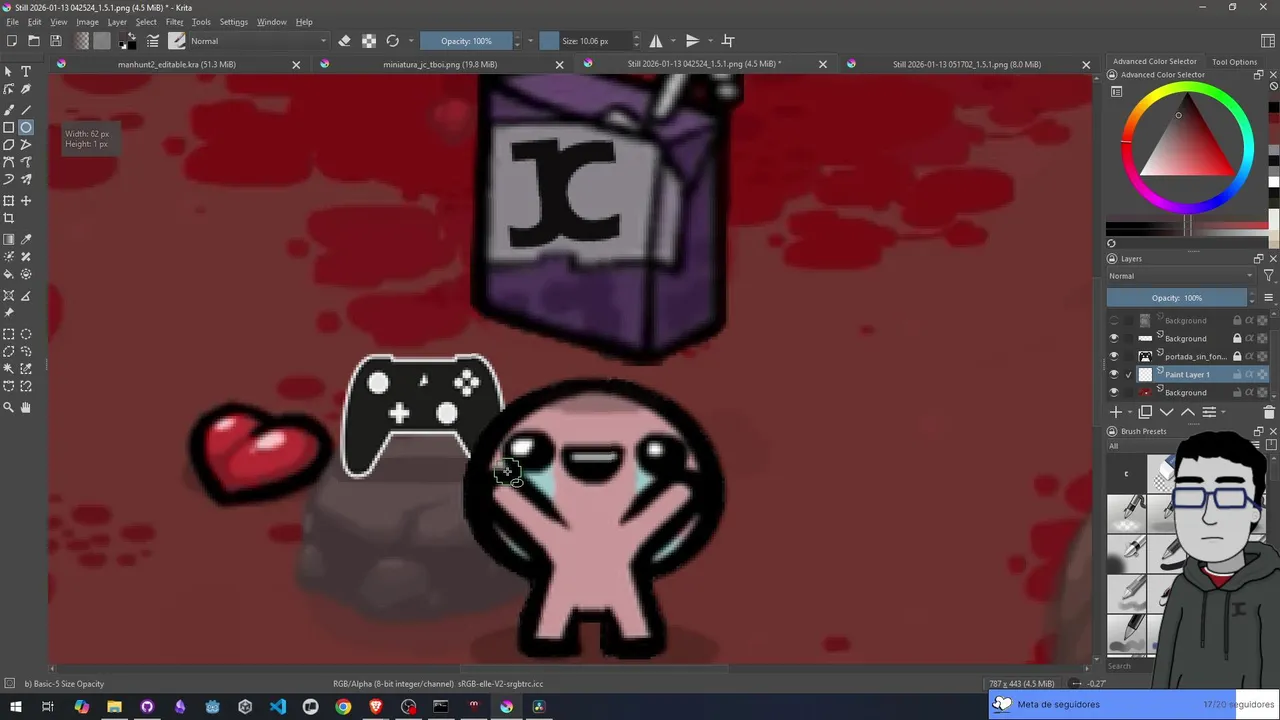Select the Multibrush tool
The image size is (1280, 720).
tap(26, 180)
